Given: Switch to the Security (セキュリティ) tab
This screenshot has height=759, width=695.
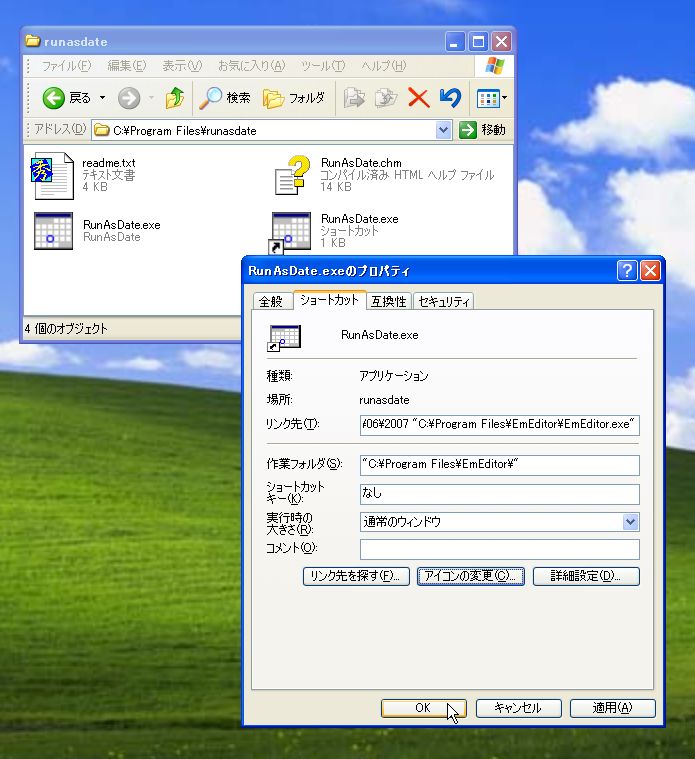Looking at the screenshot, I should (x=443, y=302).
